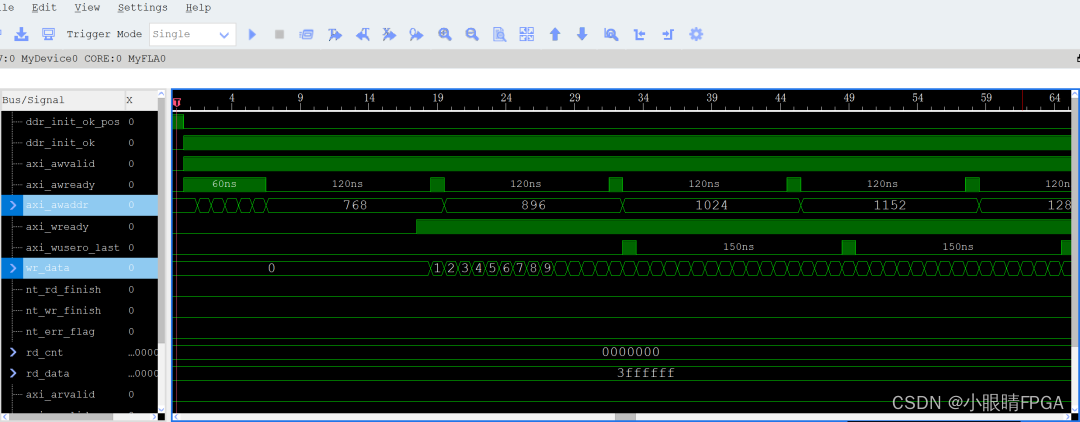The image size is (1080, 422).
Task: Select the axi_wready signal row
Action: point(79,226)
